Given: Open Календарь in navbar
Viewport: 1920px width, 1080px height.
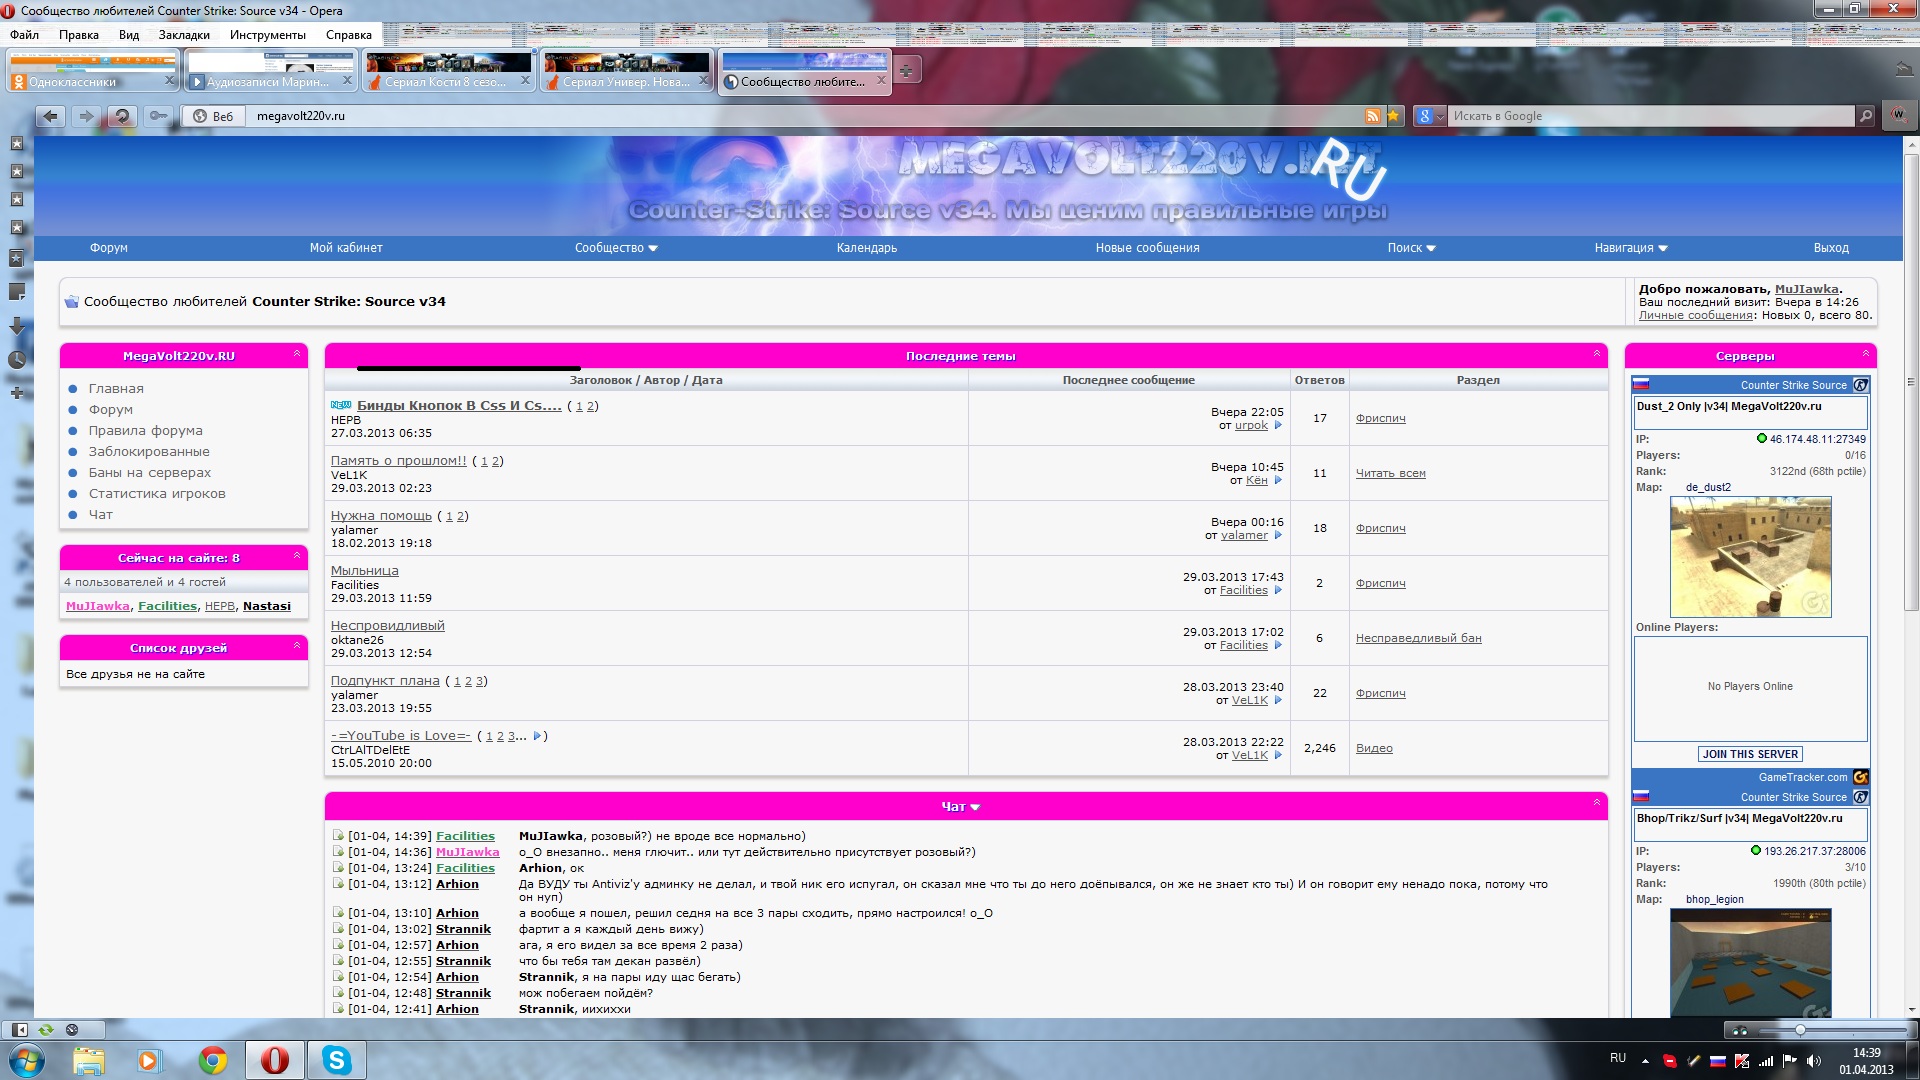Looking at the screenshot, I should [x=867, y=248].
